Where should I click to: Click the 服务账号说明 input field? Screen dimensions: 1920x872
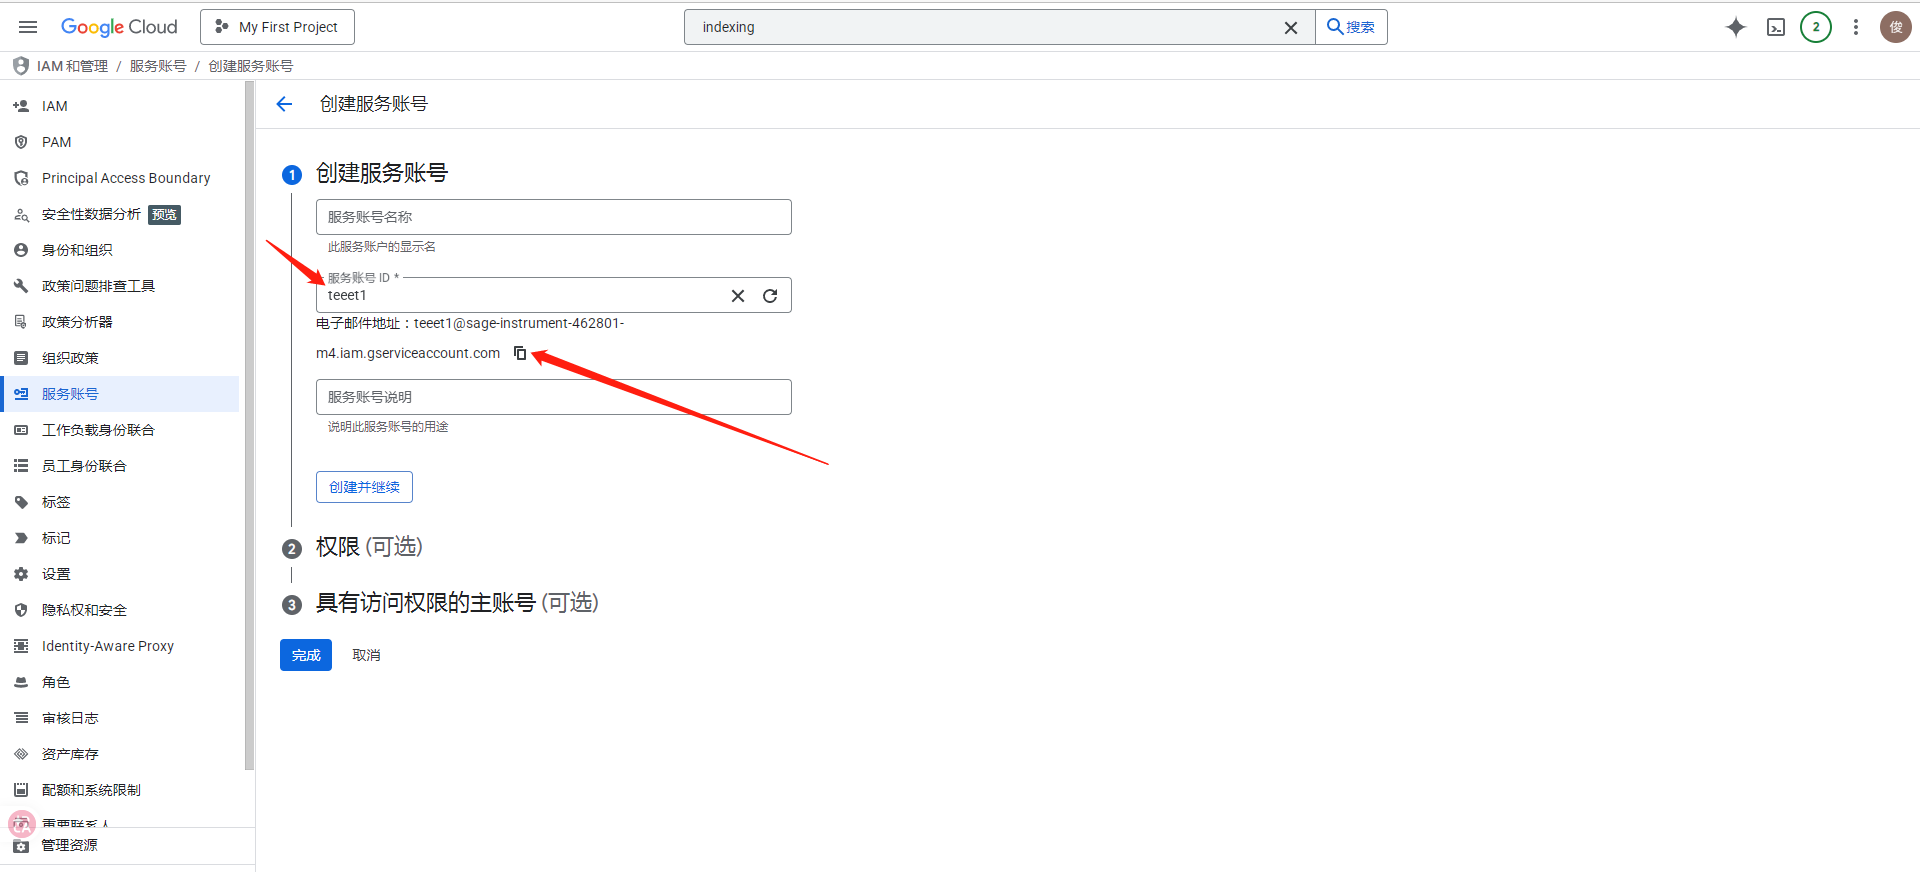pos(554,397)
